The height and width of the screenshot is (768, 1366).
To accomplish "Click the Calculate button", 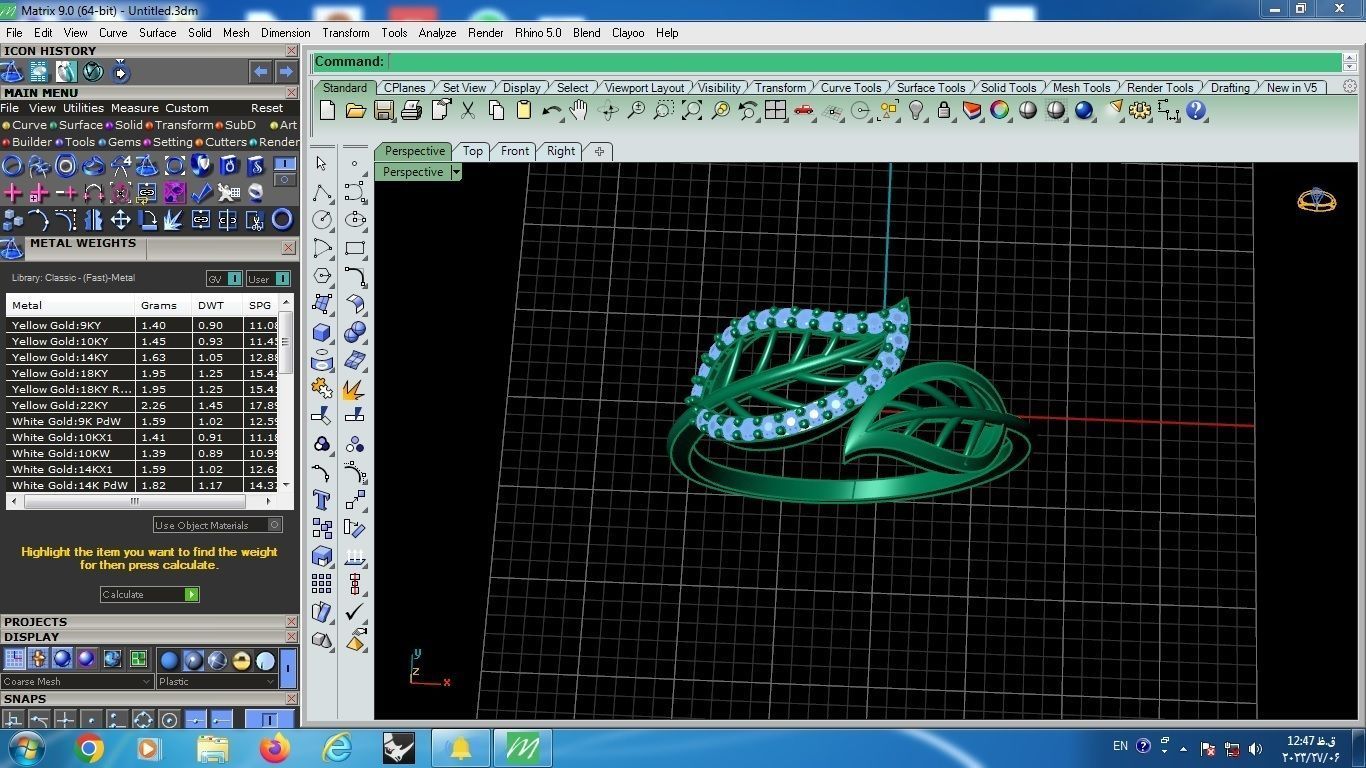I will pyautogui.click(x=150, y=594).
